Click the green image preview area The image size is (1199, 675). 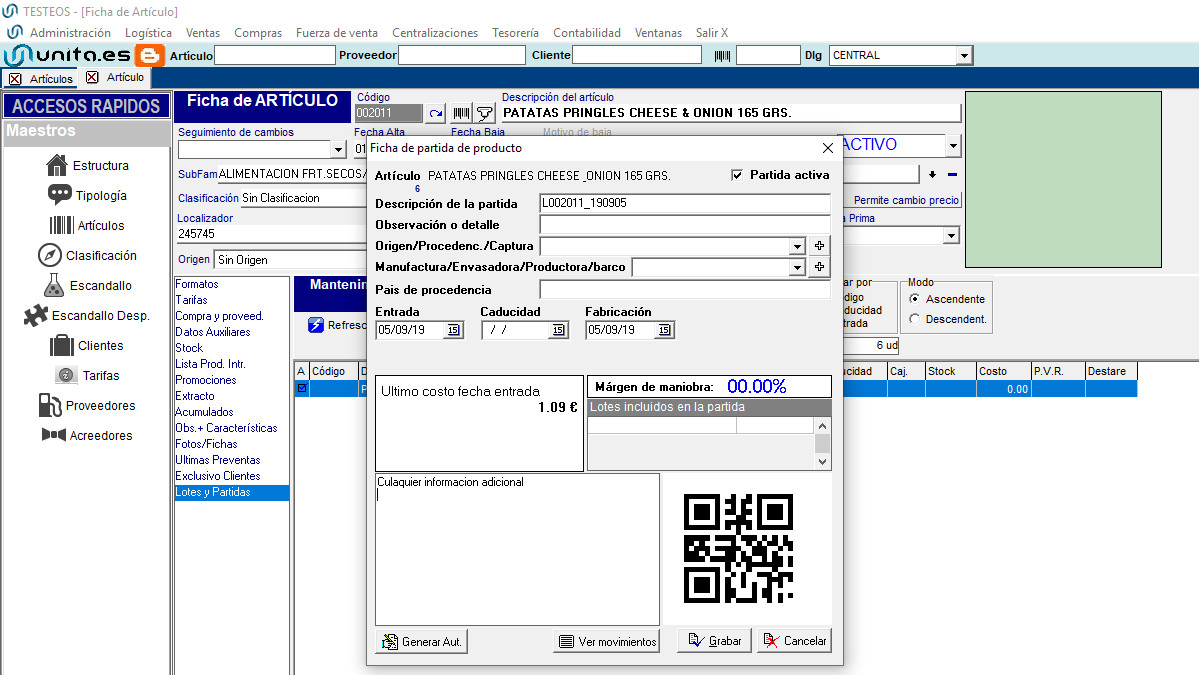[1064, 180]
